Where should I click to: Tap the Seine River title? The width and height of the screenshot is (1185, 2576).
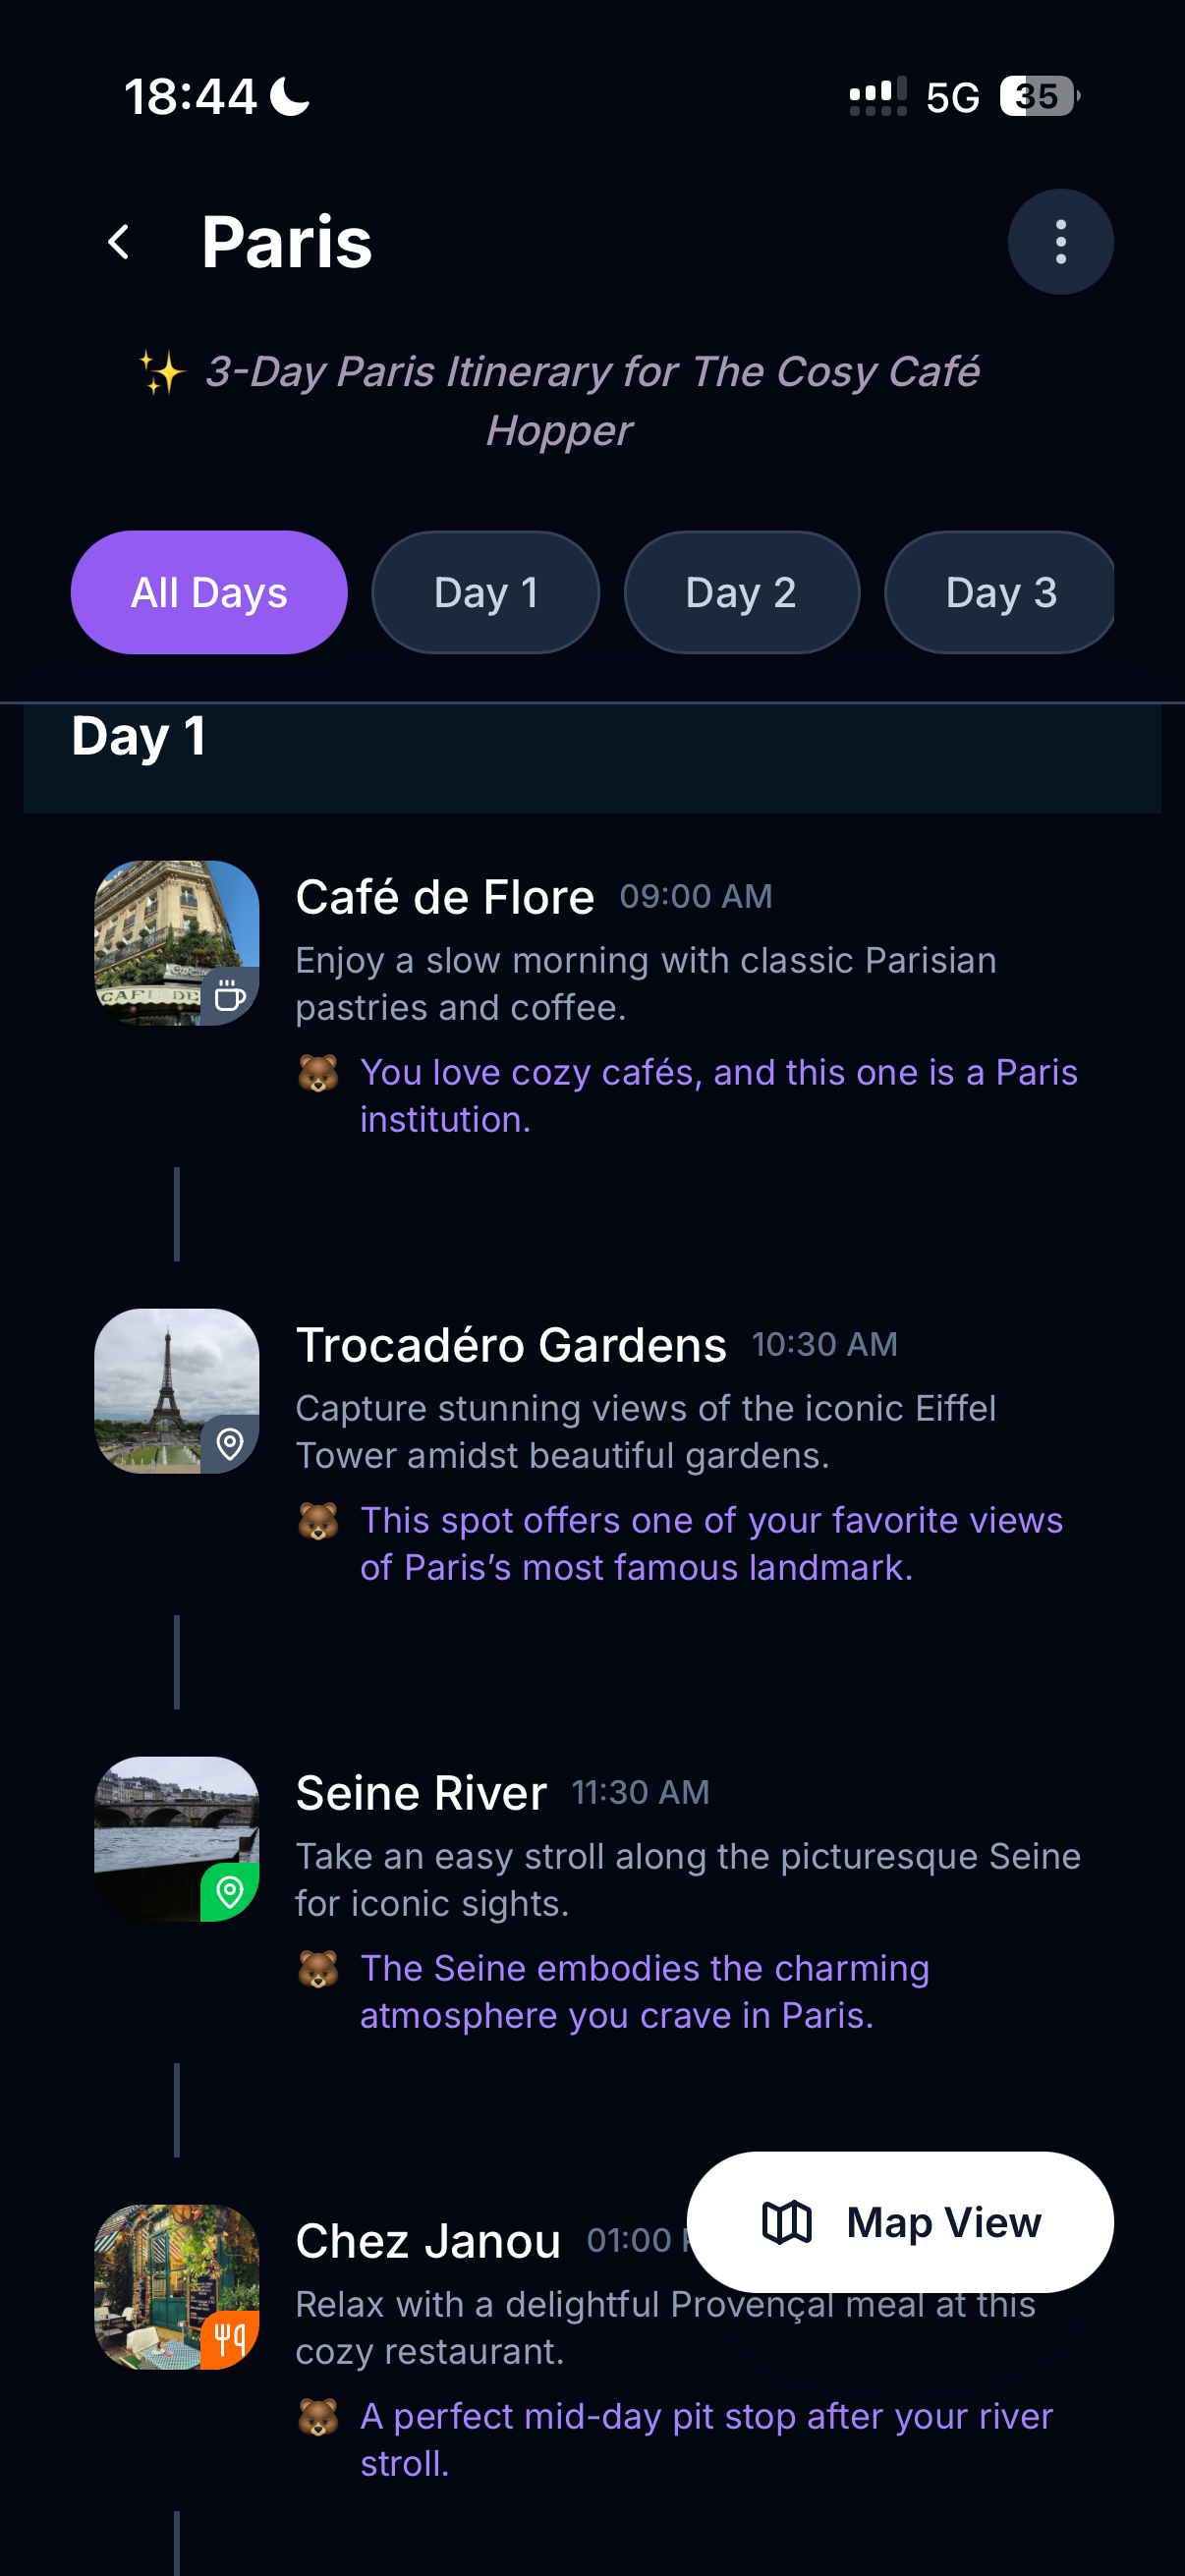[421, 1793]
